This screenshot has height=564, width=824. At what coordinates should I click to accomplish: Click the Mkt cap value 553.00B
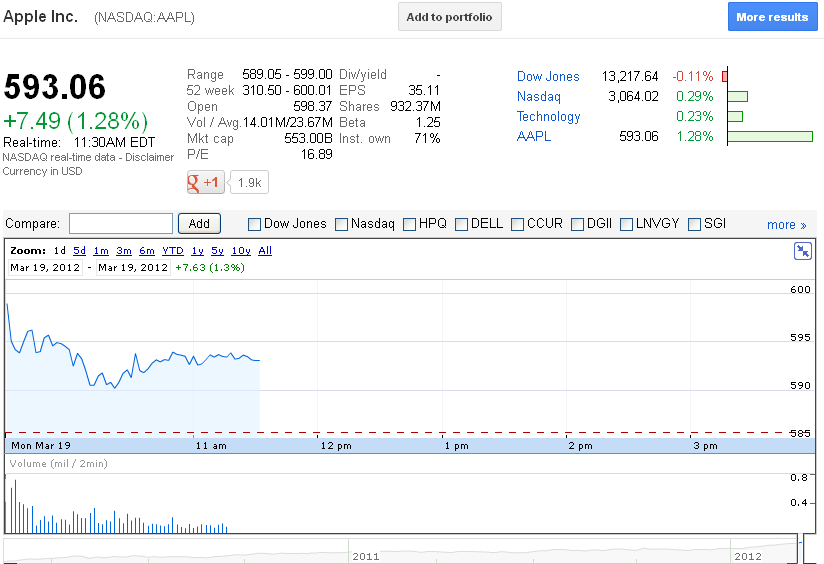308,139
